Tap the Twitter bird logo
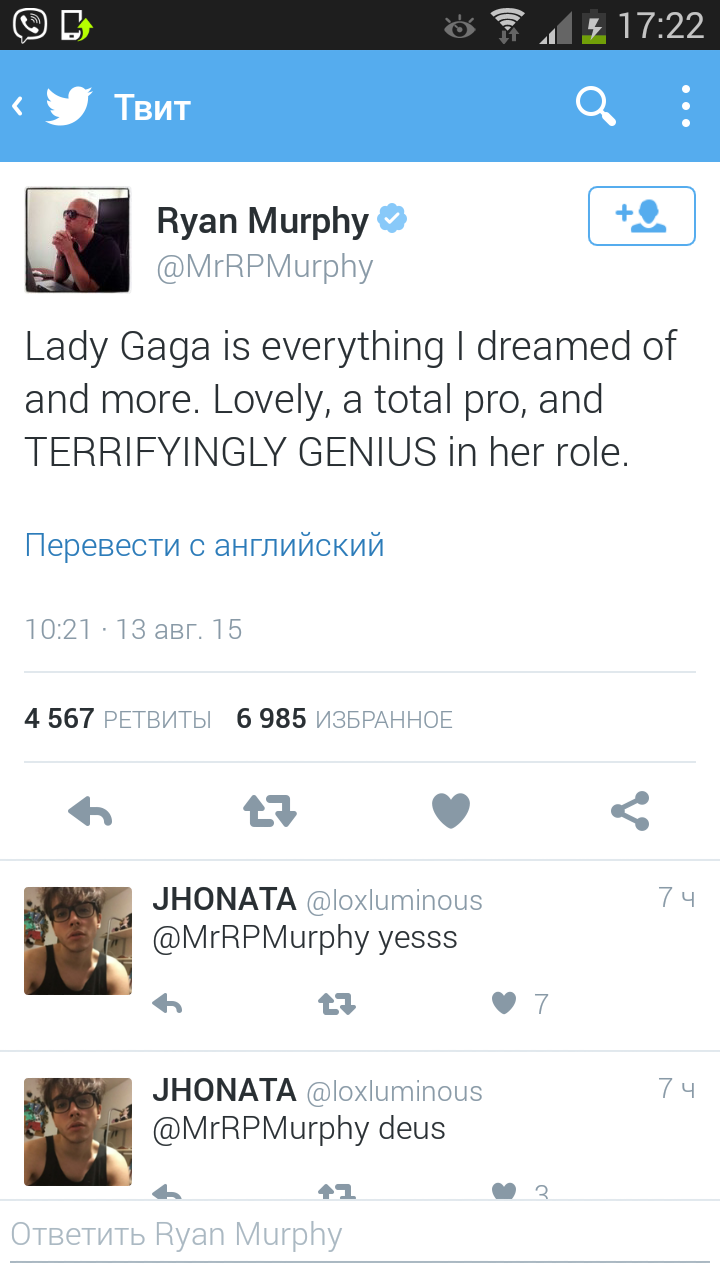Viewport: 720px width, 1280px height. pos(69,106)
